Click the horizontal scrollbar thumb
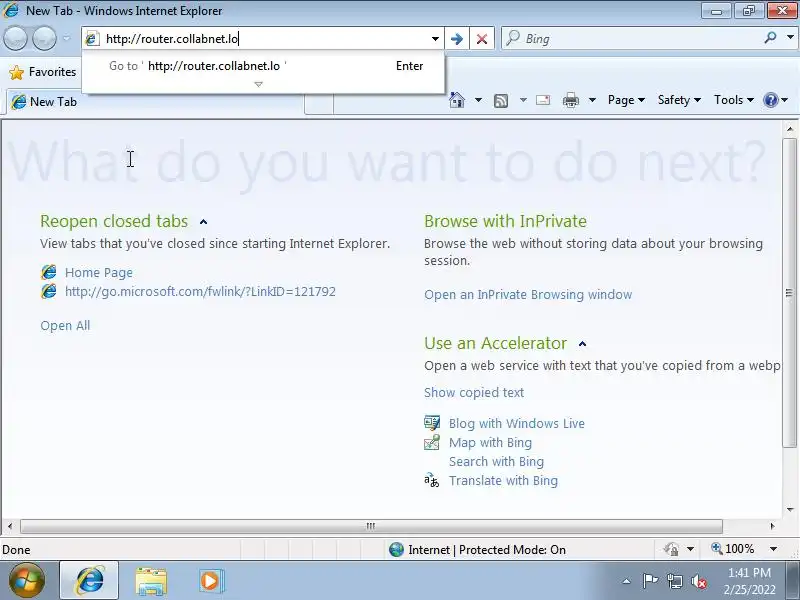This screenshot has width=800, height=600. tap(371, 526)
